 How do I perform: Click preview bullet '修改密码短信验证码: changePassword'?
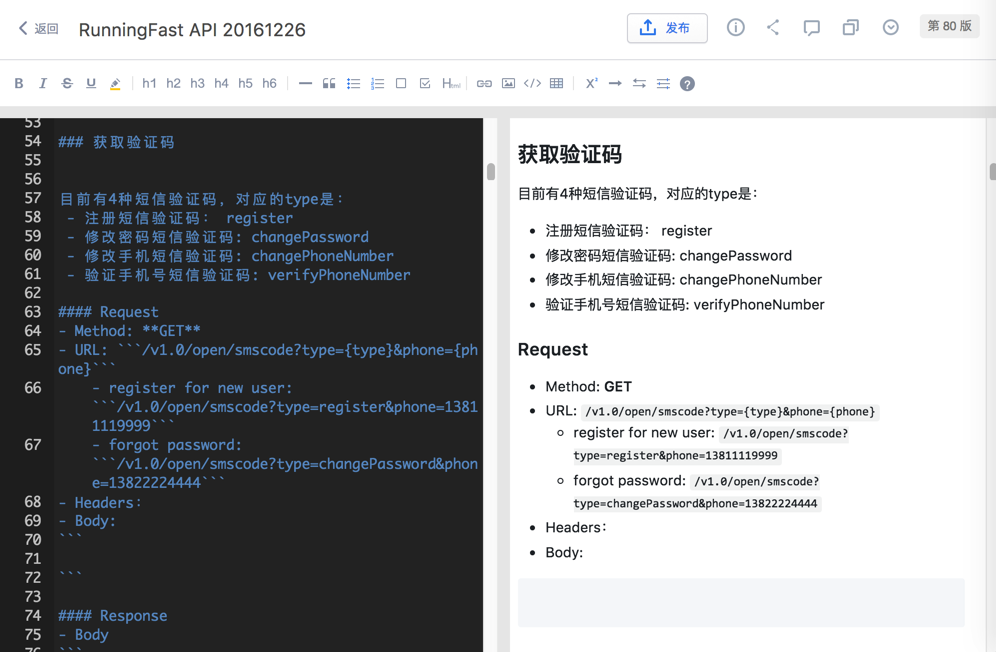(x=668, y=255)
